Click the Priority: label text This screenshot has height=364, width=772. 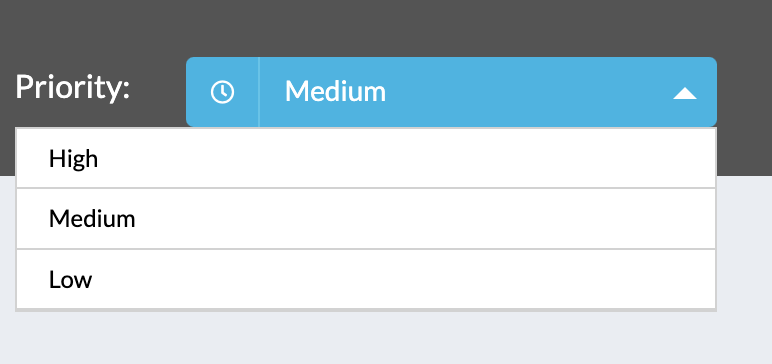tap(72, 87)
